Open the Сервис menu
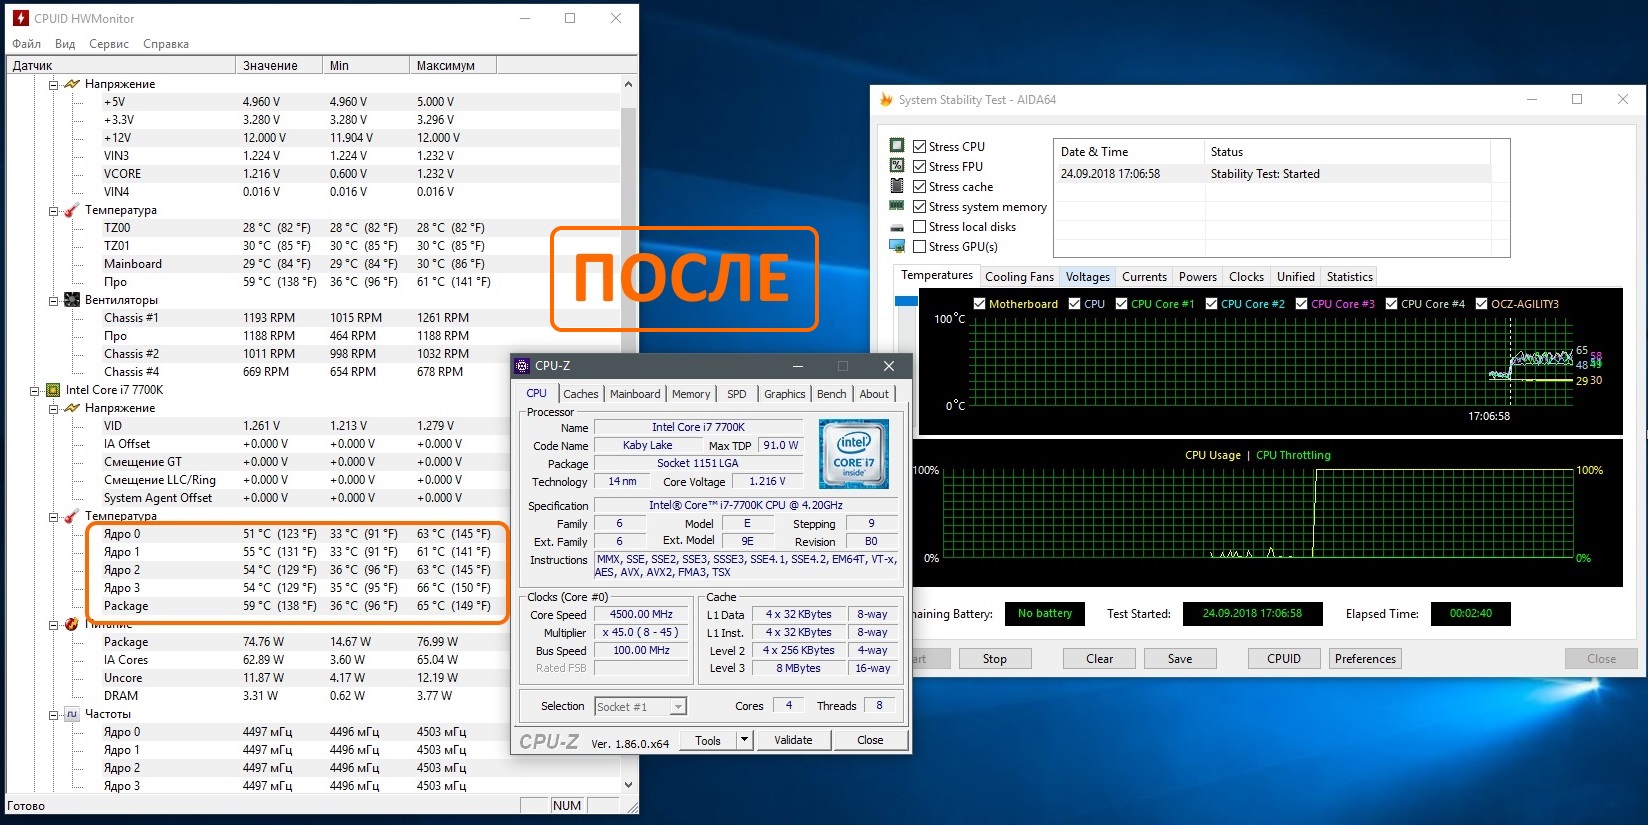 (109, 44)
